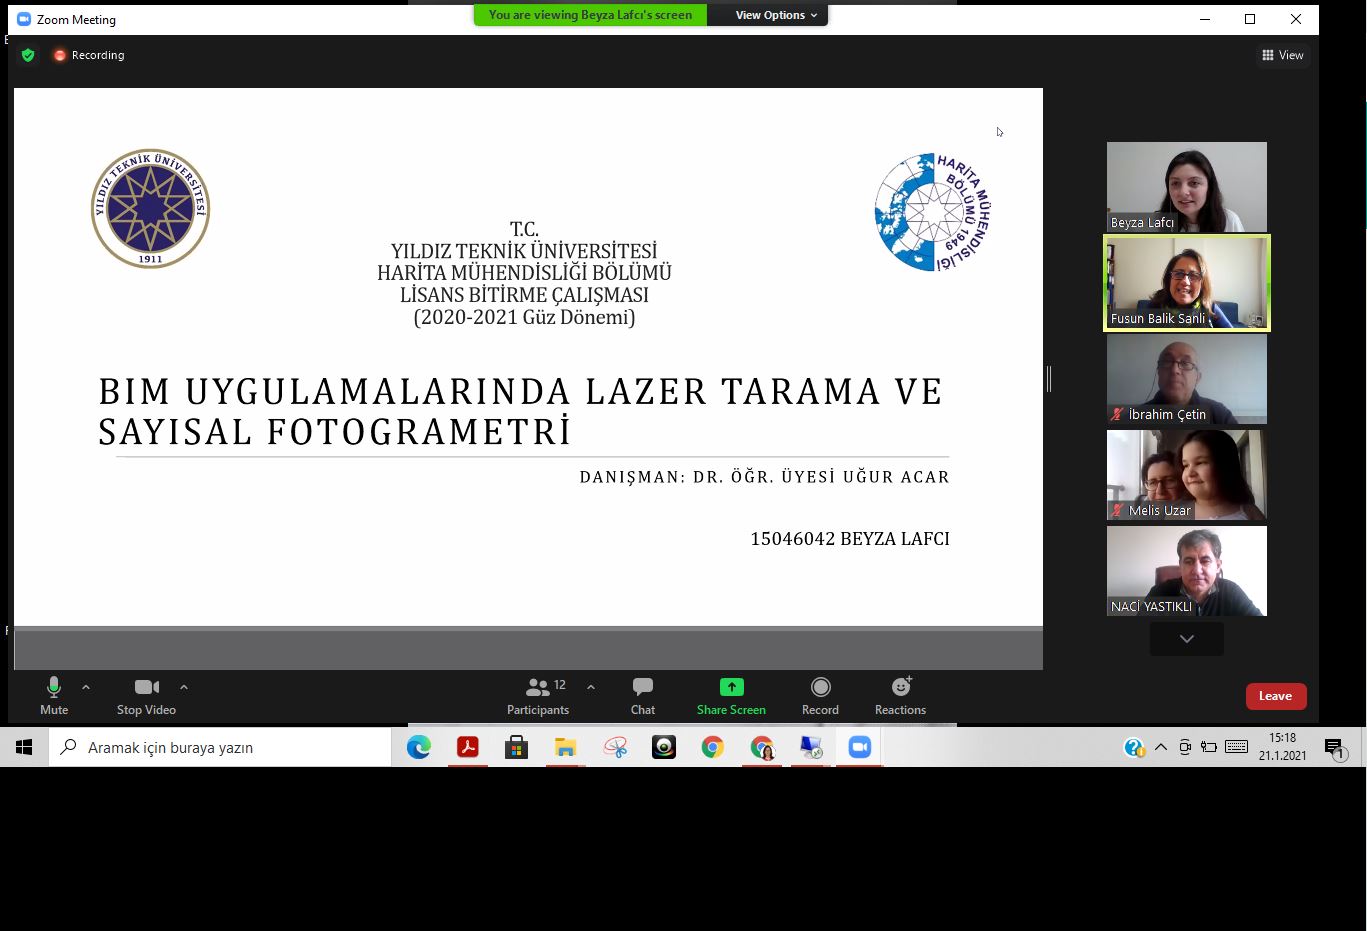This screenshot has width=1367, height=931.
Task: Open the Reactions menu
Action: [900, 696]
